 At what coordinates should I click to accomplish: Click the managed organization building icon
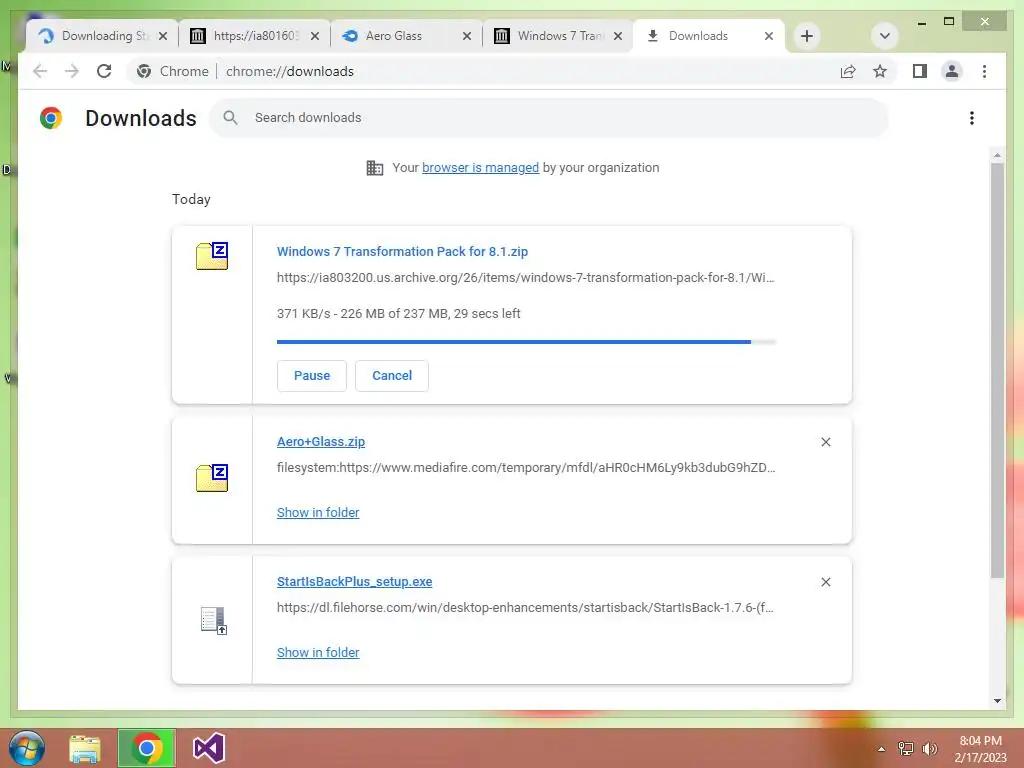point(375,168)
